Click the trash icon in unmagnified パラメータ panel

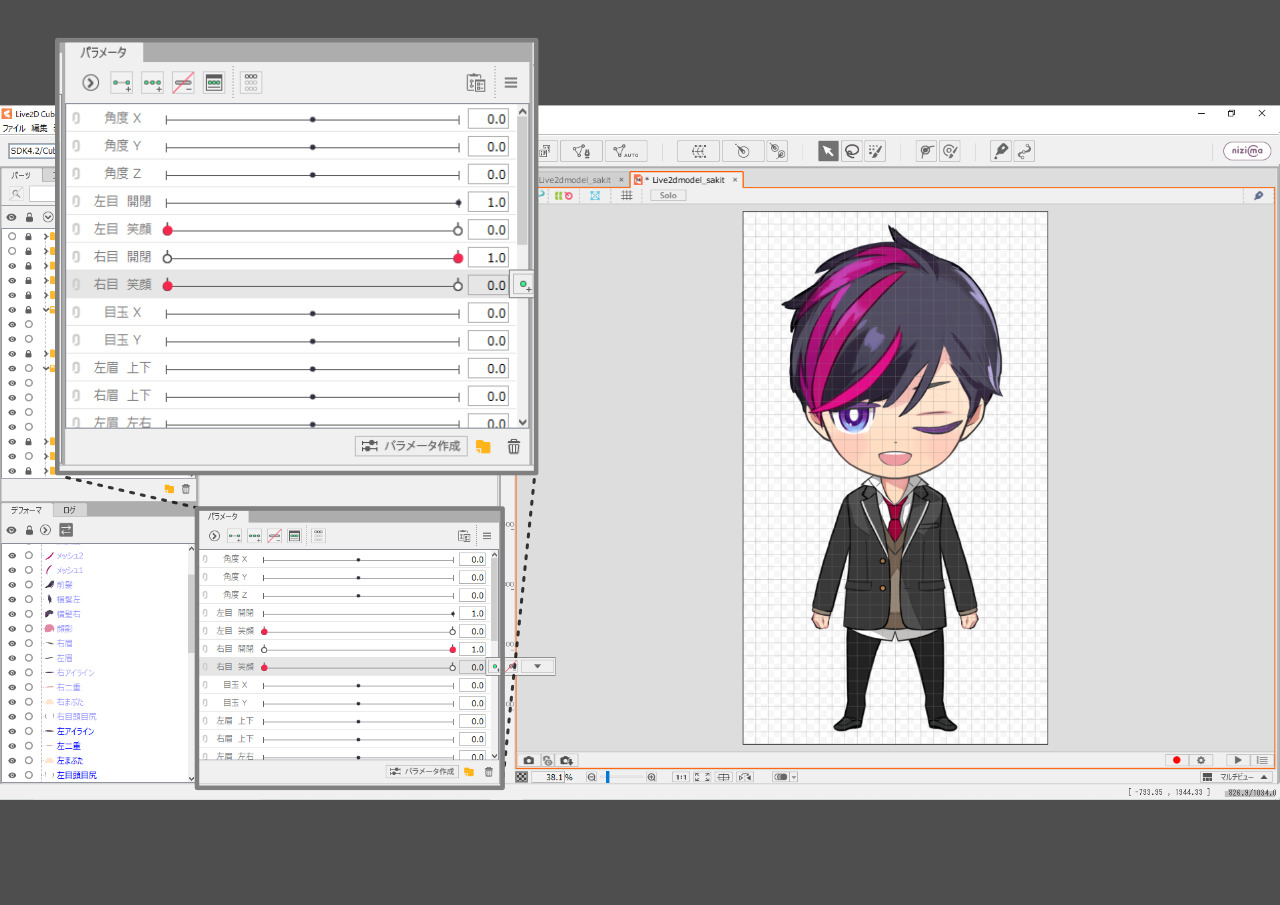pos(489,771)
